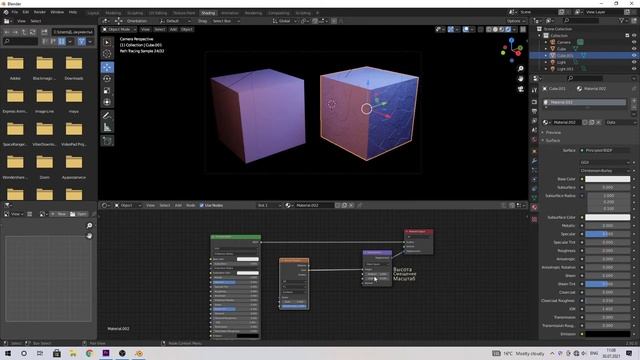Open Node menu in node editor header
Image resolution: width=640 pixels, height=360 pixels.
[190, 205]
